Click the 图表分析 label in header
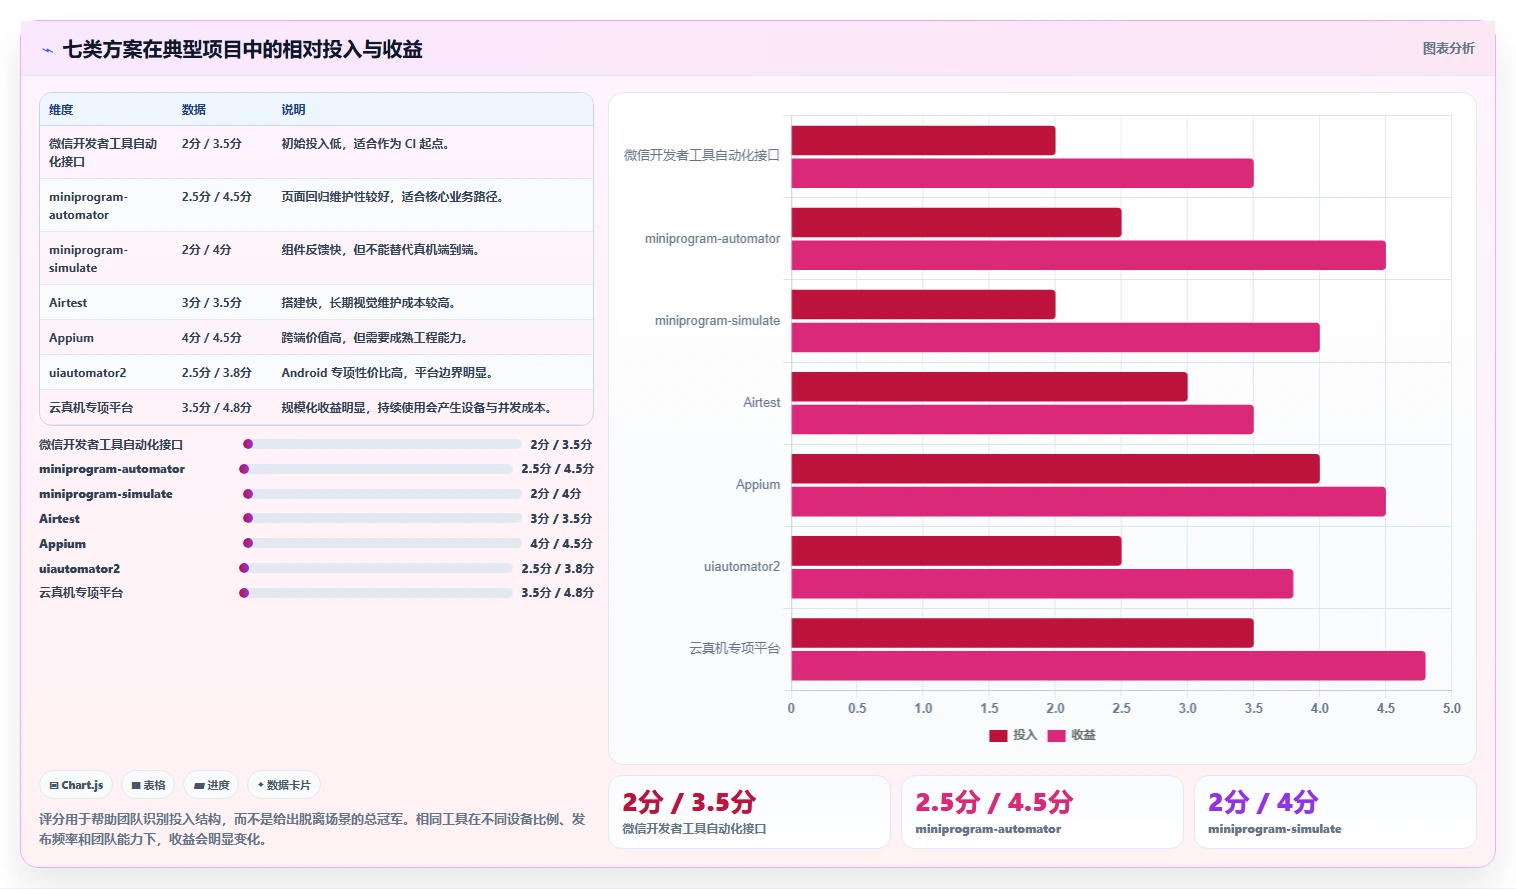Viewport: 1516px width, 889px height. tap(1448, 48)
